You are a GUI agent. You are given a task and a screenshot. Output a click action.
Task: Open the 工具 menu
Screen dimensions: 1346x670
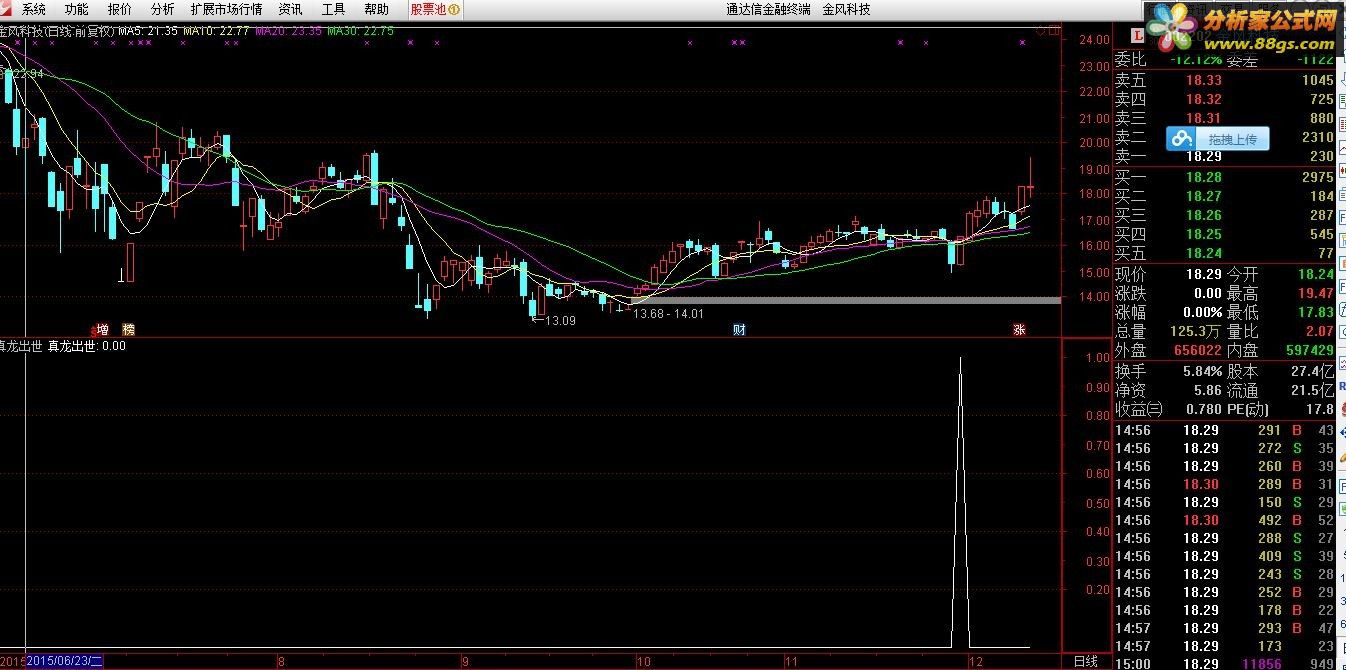[333, 9]
